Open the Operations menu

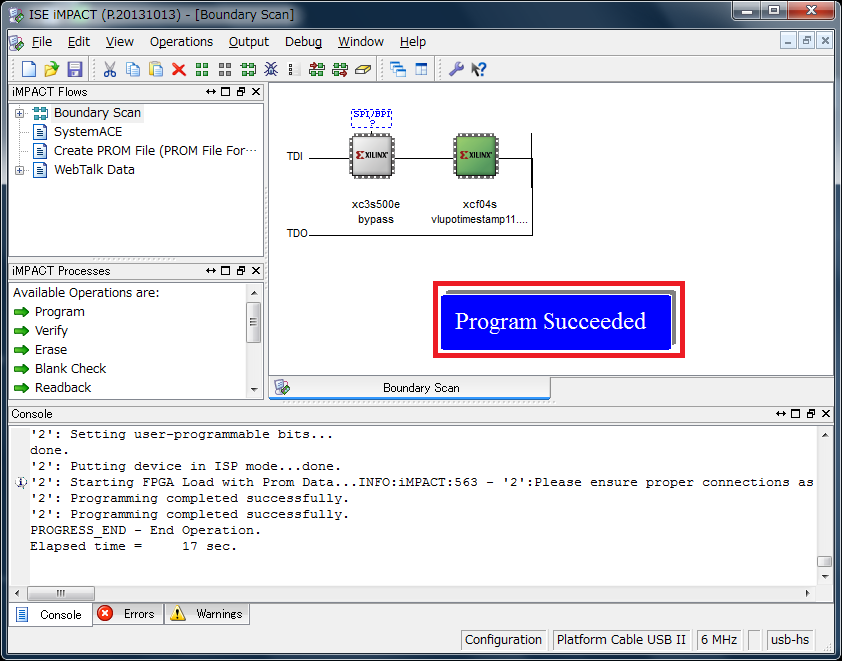pos(182,42)
